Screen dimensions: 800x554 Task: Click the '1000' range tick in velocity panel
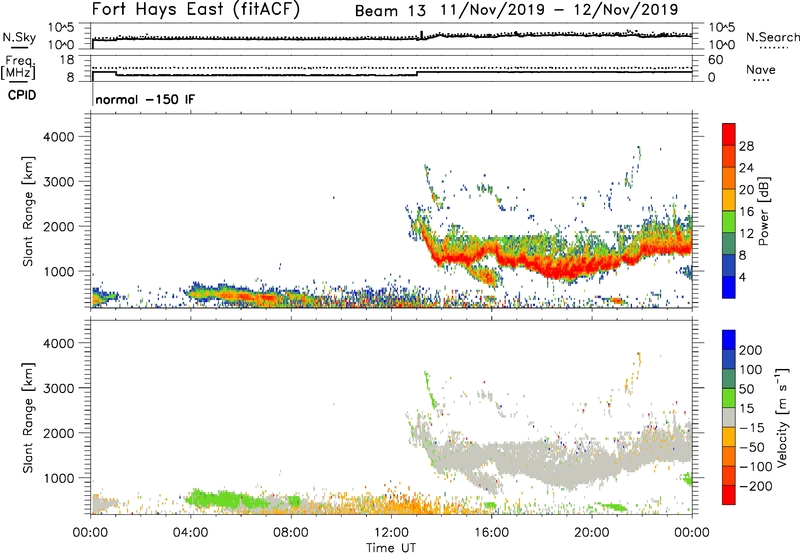tap(58, 478)
